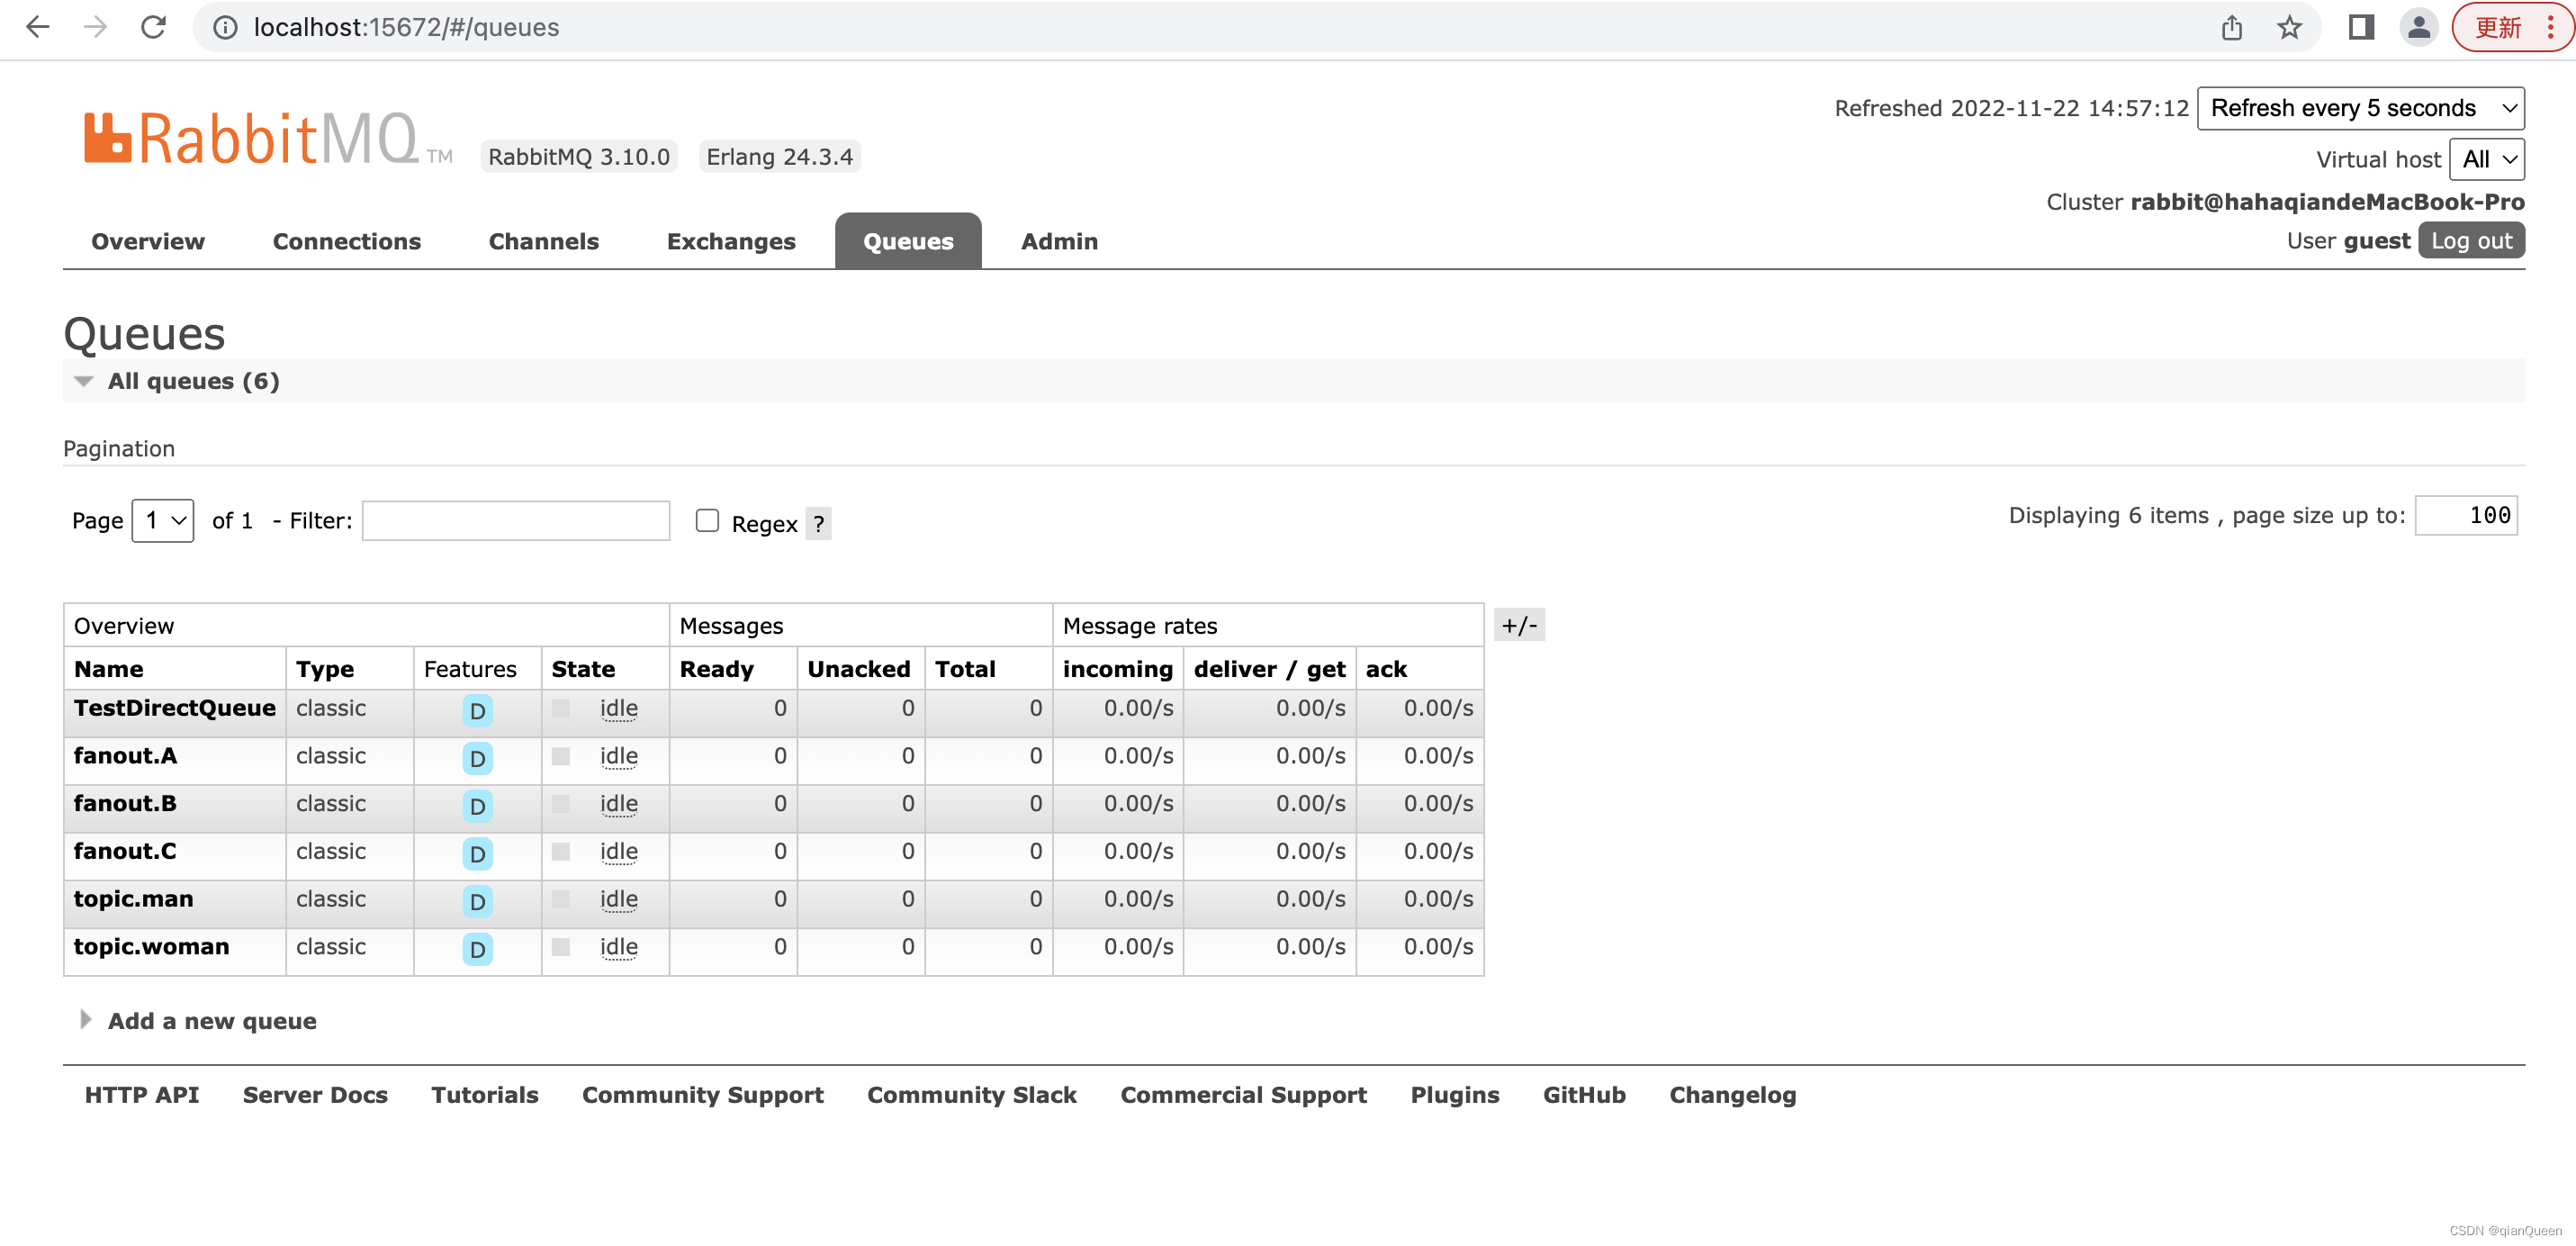The image size is (2576, 1246).
Task: Expand the Add a new queue section
Action: (211, 1021)
